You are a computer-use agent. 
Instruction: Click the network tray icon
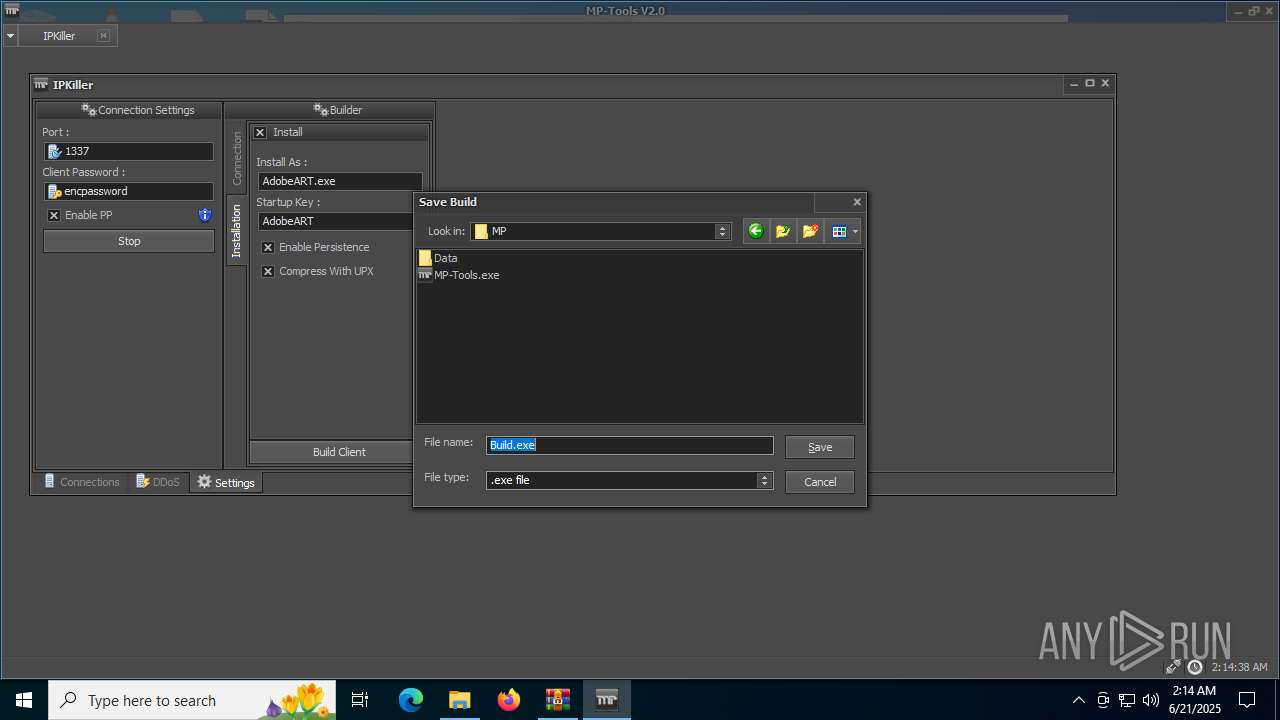[1127, 700]
